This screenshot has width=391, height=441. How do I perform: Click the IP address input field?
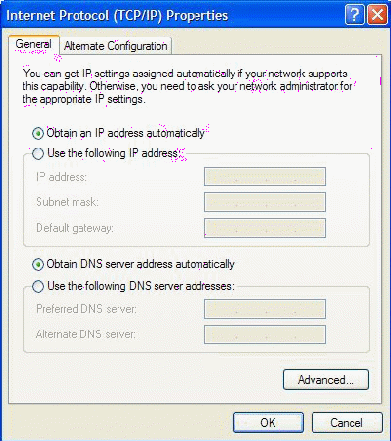(265, 177)
